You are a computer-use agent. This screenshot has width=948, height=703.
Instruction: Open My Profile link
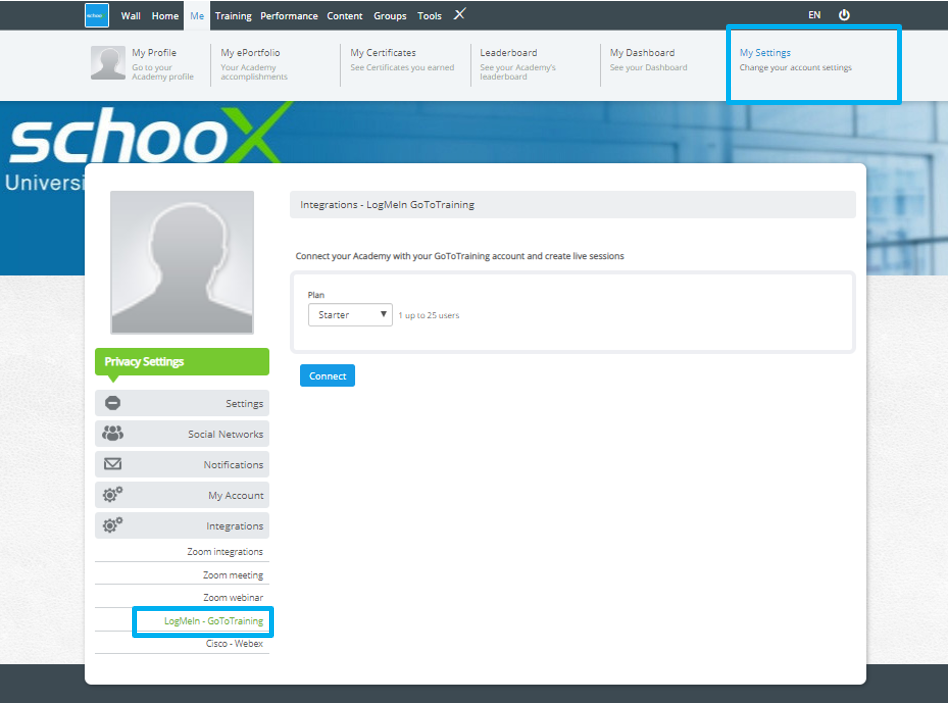(154, 53)
